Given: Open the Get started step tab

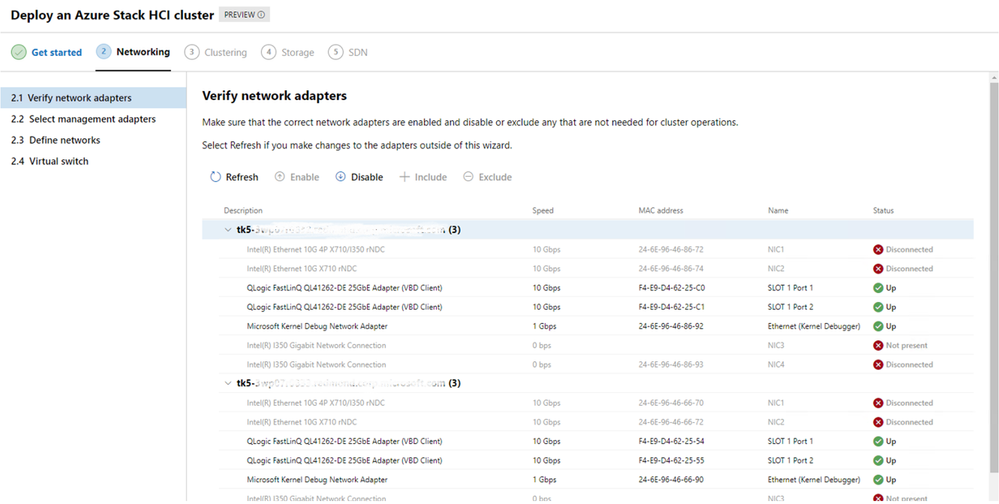Looking at the screenshot, I should pyautogui.click(x=57, y=52).
